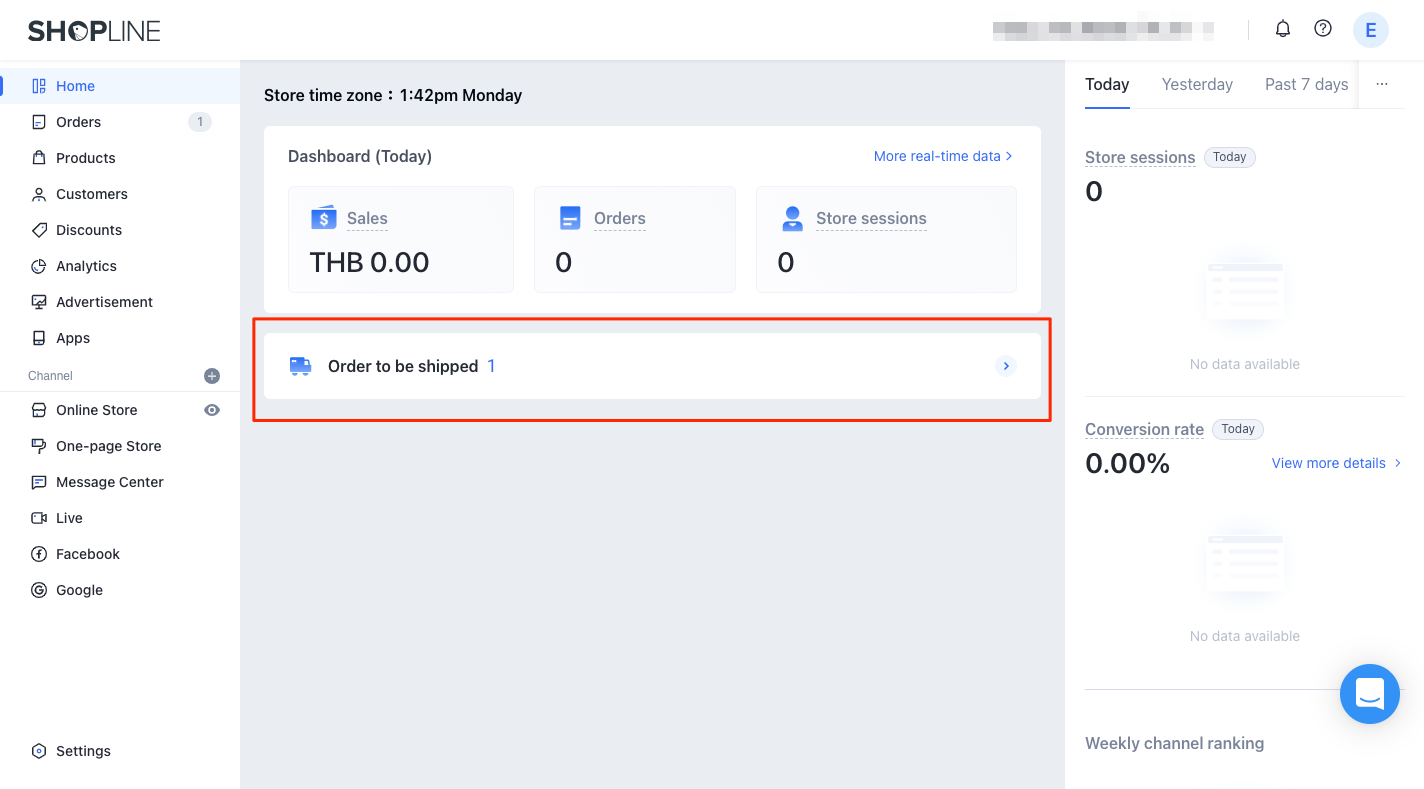Select the Past 7 days tab
This screenshot has width=1424, height=789.
click(1306, 84)
